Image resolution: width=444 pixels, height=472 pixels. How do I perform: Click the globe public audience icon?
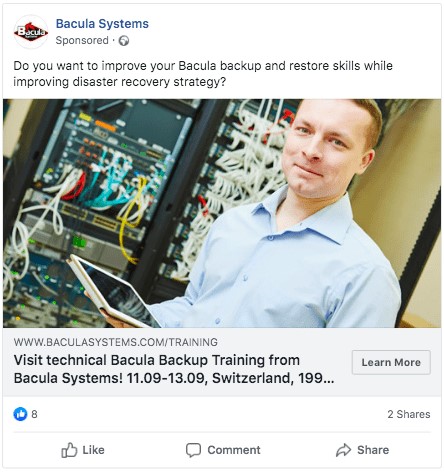124,41
